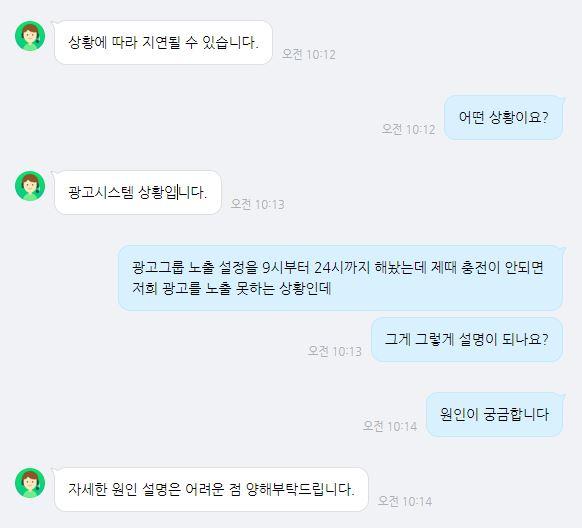Select the 어떤 상황이요? message bubble
This screenshot has width=582, height=528.
[503, 118]
